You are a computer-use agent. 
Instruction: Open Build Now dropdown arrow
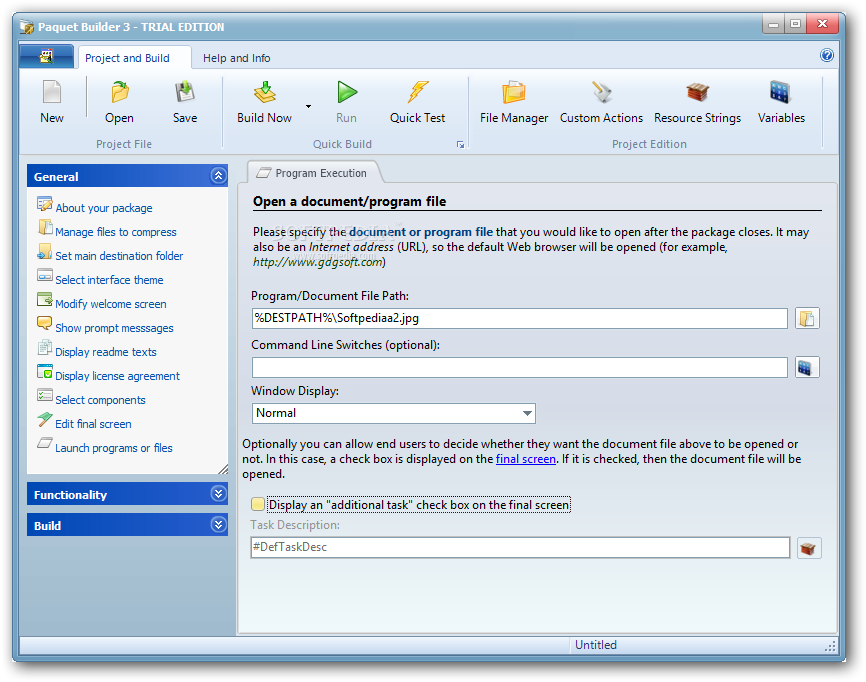click(308, 106)
